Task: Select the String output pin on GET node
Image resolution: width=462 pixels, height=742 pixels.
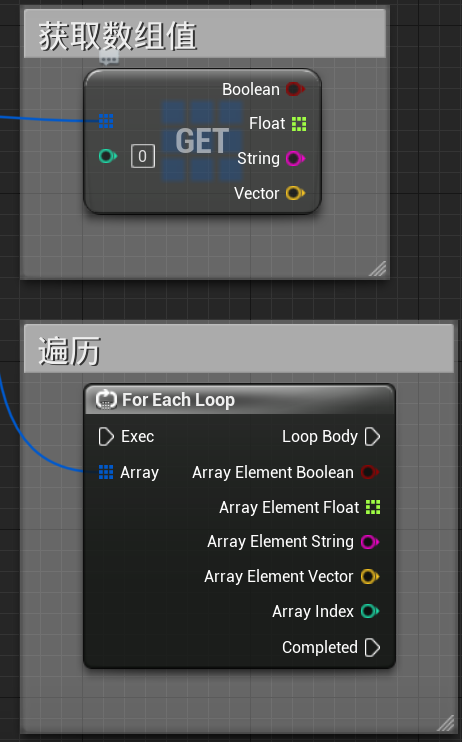Action: point(295,159)
